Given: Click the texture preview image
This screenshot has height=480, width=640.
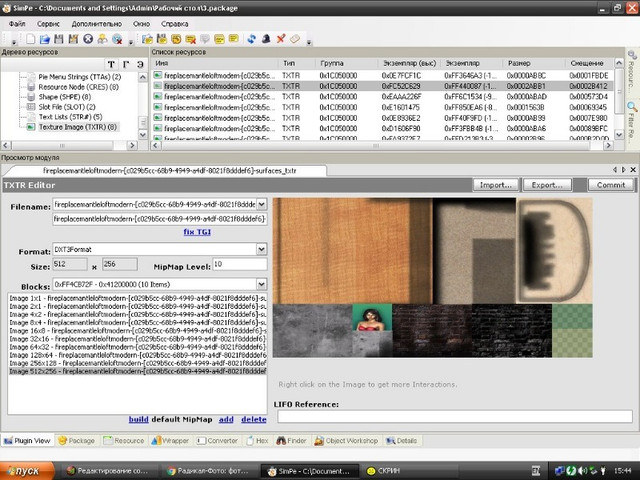Looking at the screenshot, I should point(433,278).
